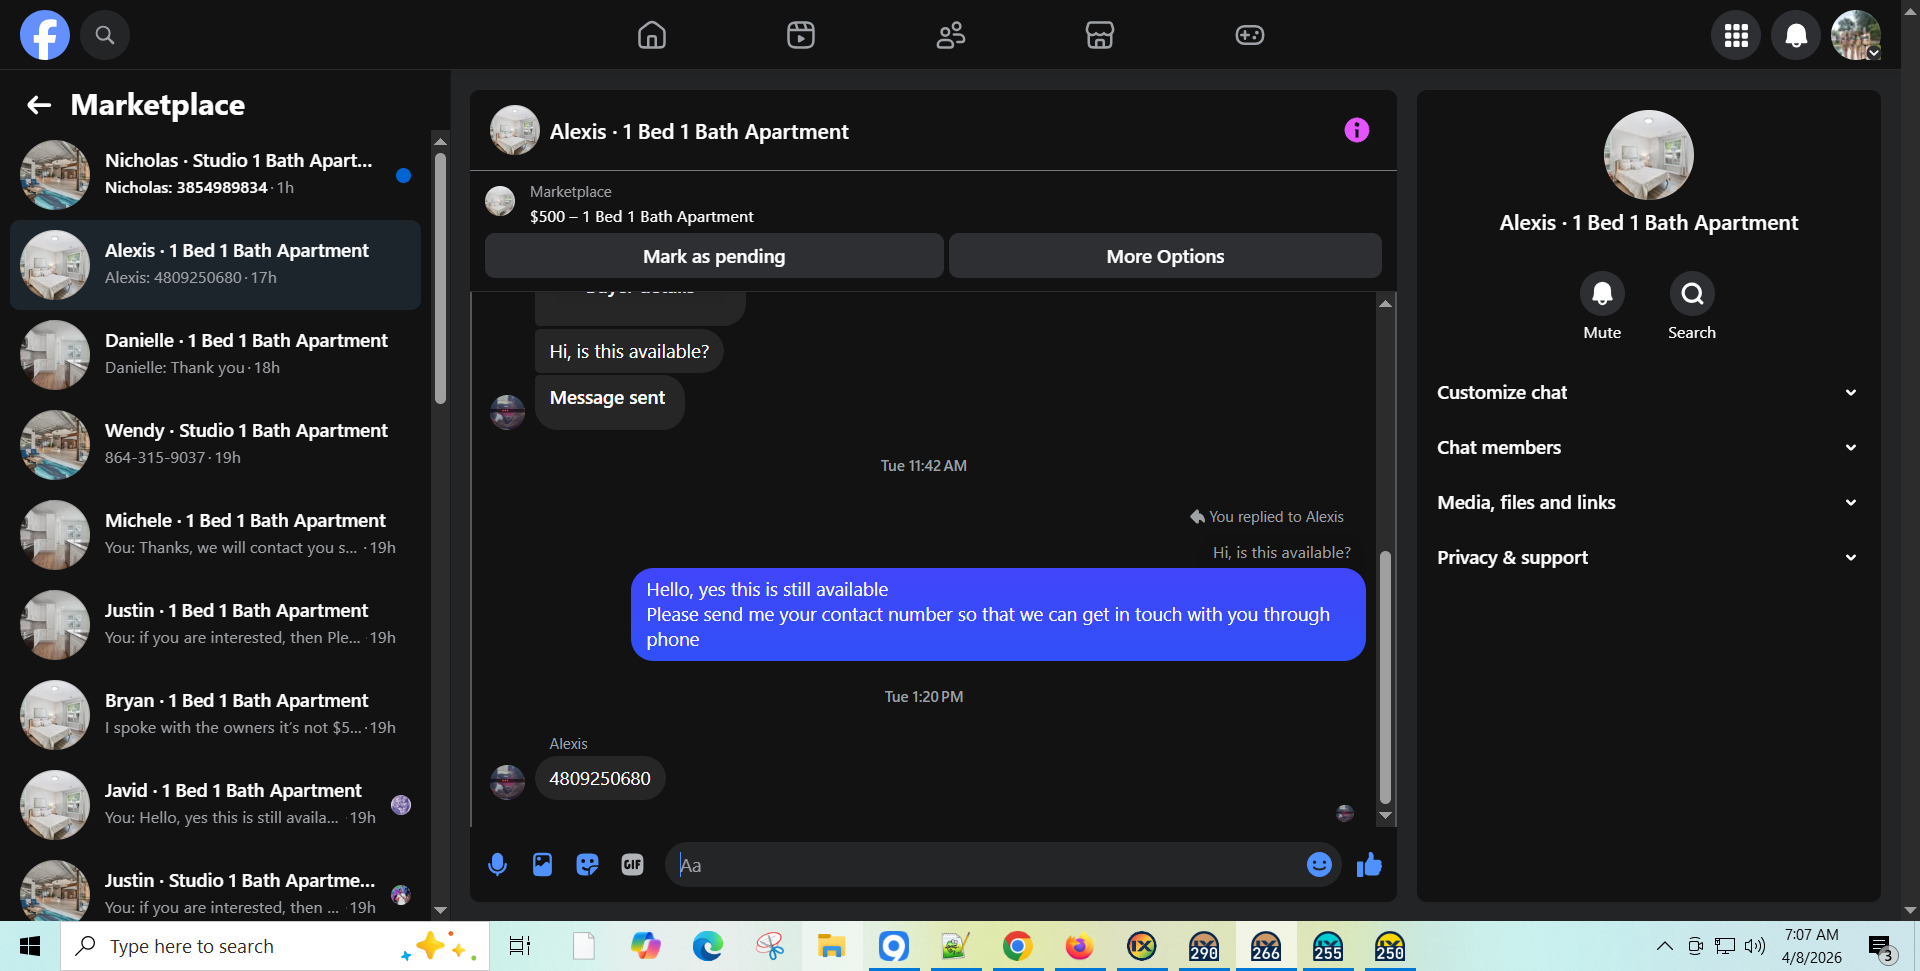Click More Options button

tap(1165, 256)
